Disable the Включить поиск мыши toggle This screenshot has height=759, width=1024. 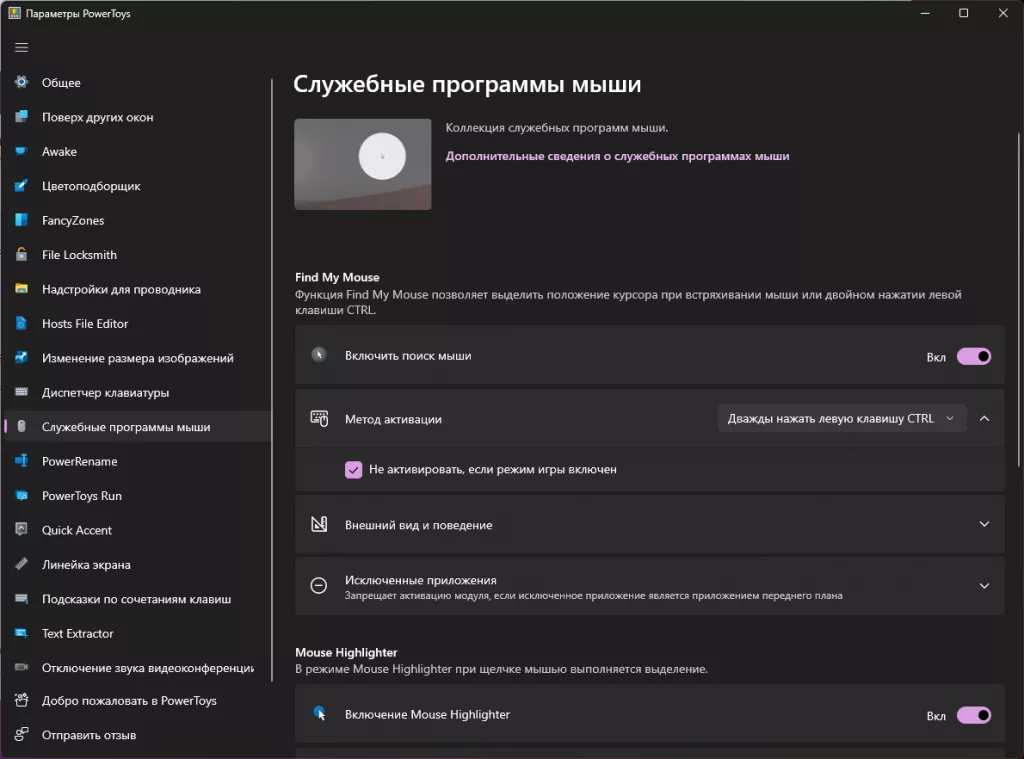[973, 356]
